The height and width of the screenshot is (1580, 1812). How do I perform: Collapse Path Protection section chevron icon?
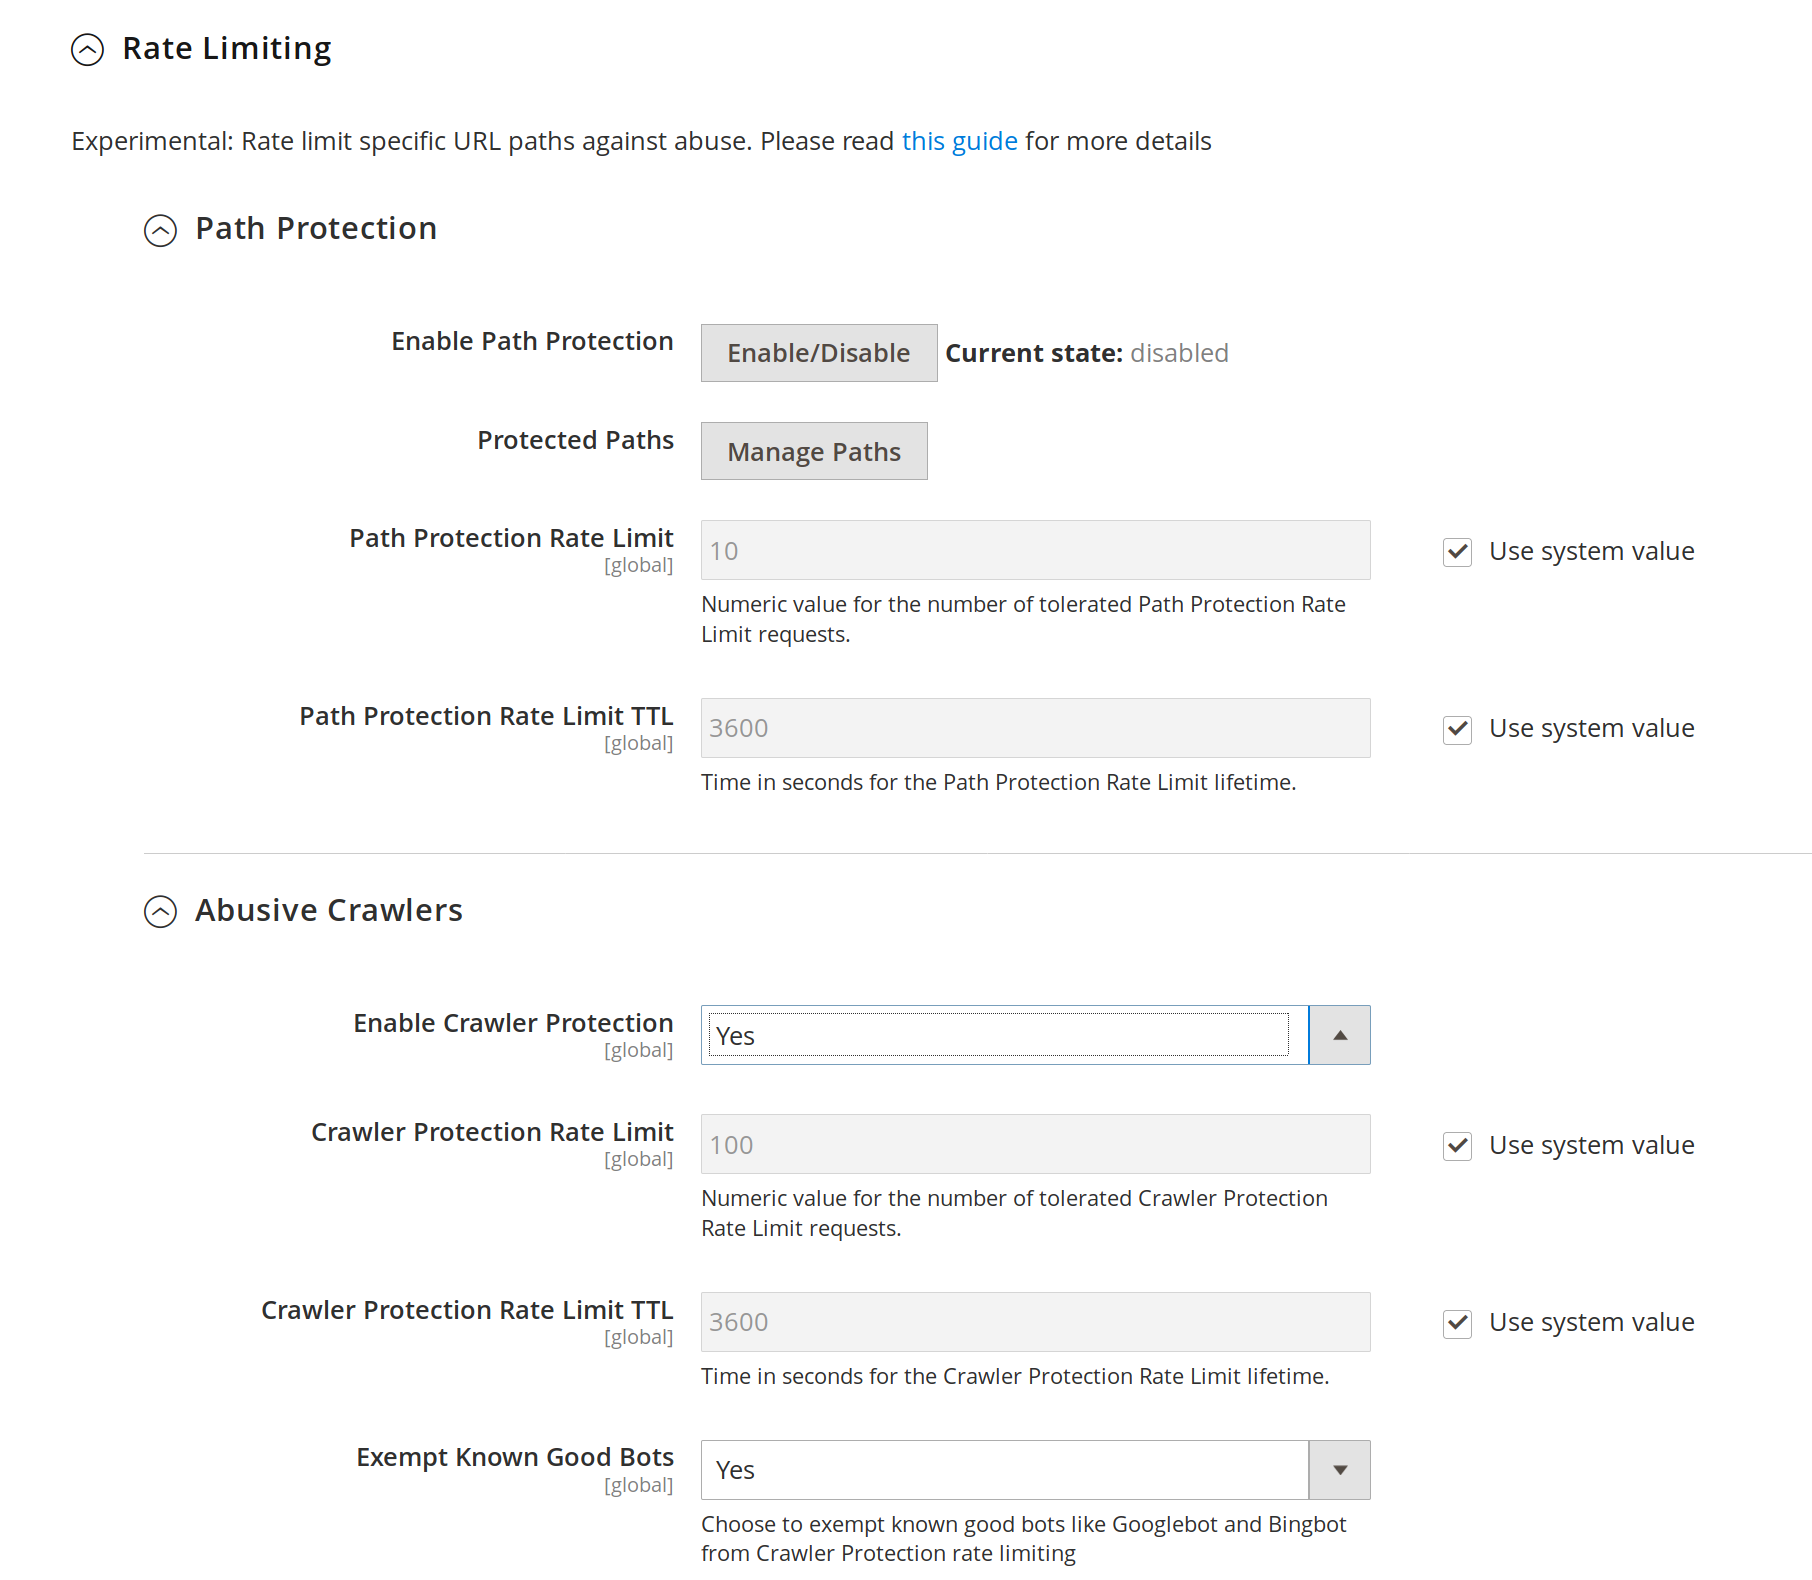coord(160,230)
